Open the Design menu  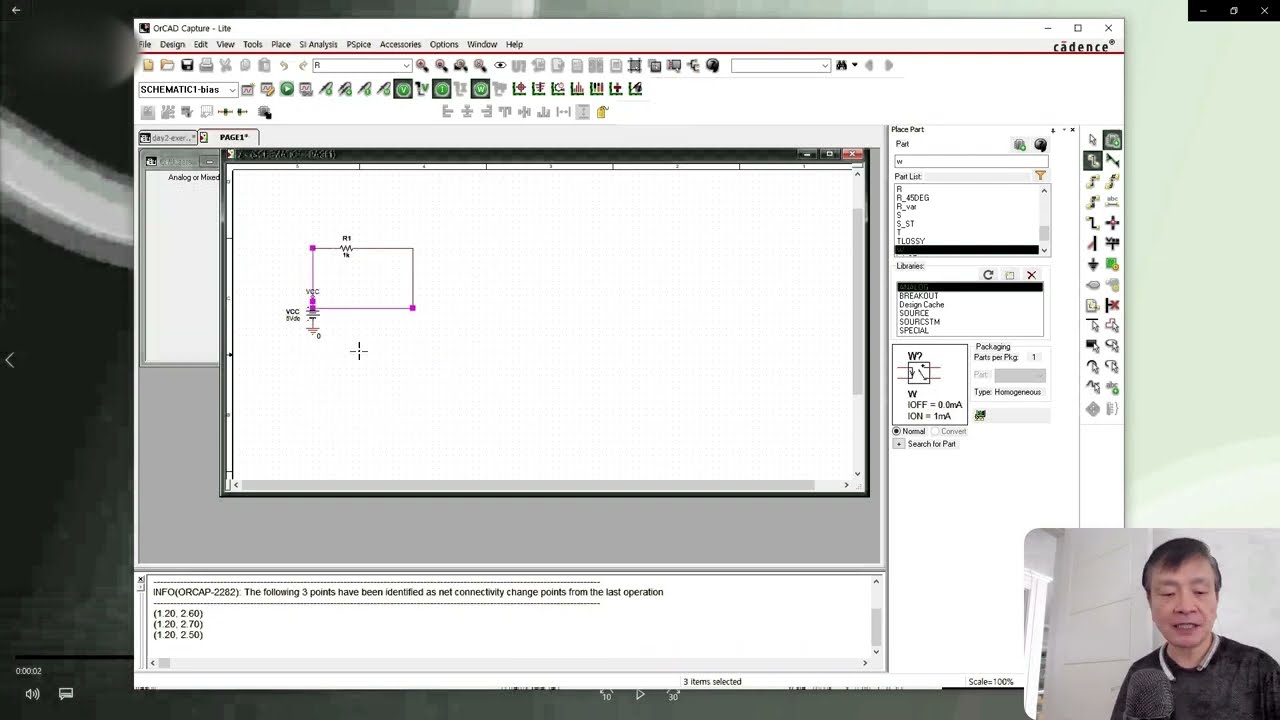(x=172, y=44)
